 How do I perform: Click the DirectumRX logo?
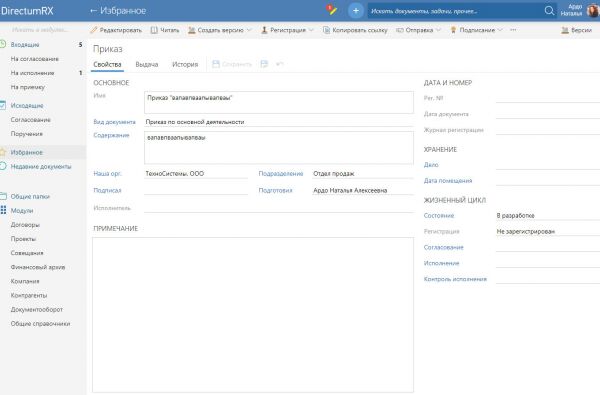27,11
